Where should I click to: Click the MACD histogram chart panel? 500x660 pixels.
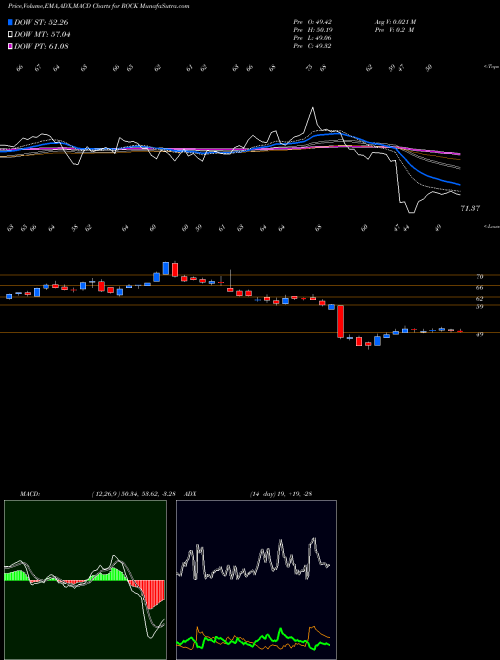point(85,580)
